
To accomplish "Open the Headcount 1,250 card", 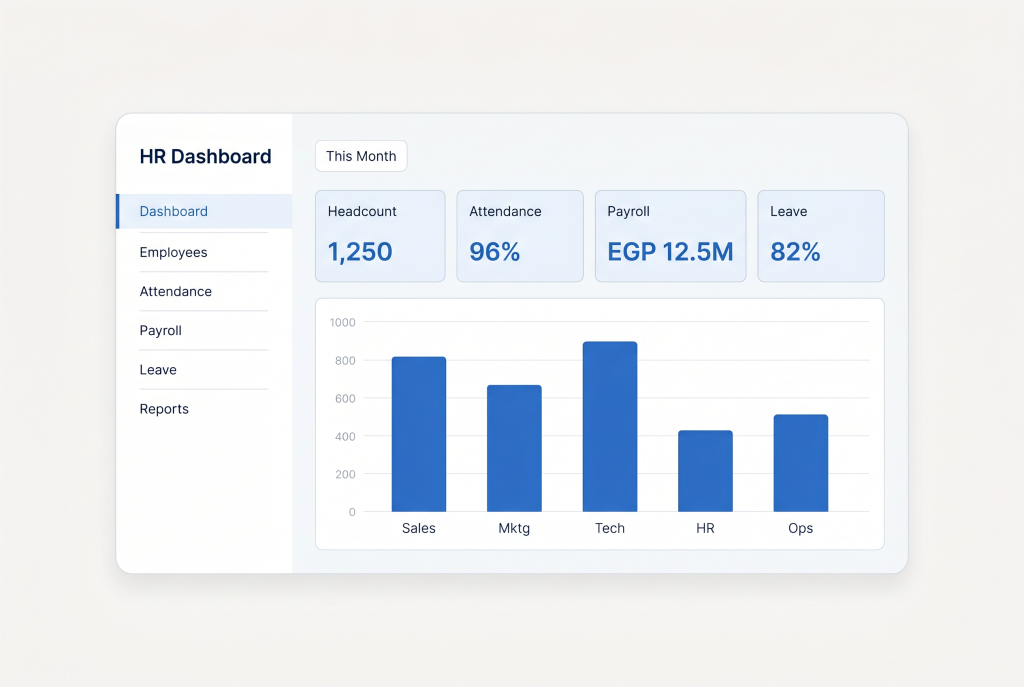I will pyautogui.click(x=380, y=236).
